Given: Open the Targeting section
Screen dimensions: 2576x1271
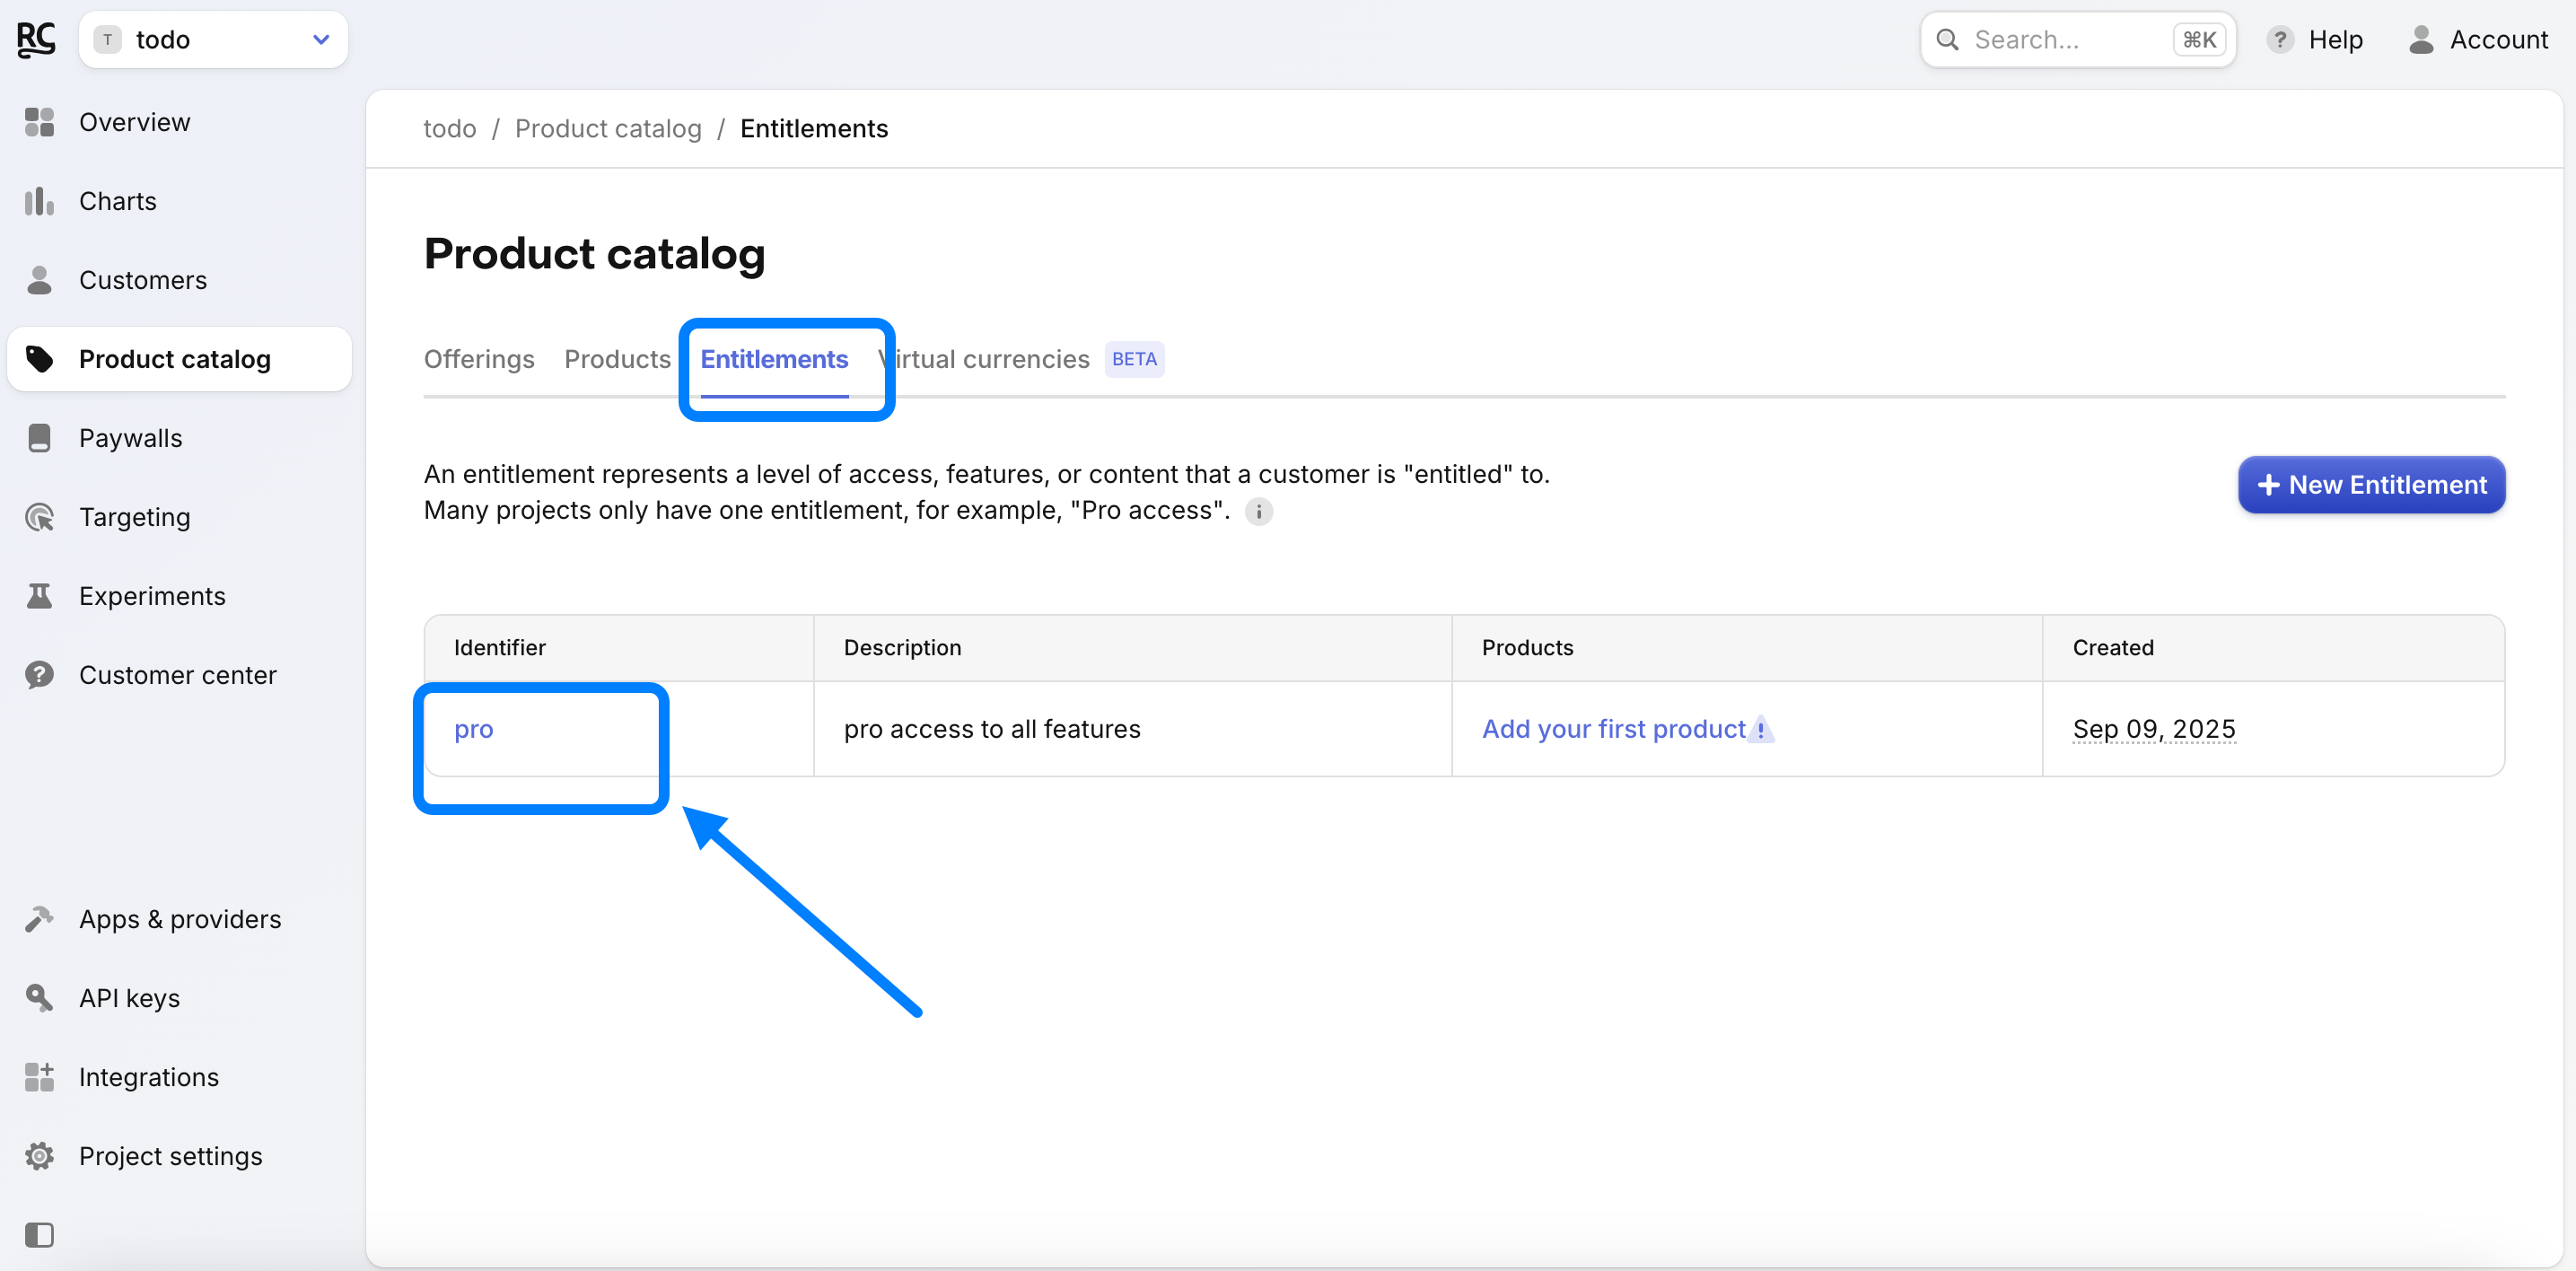Looking at the screenshot, I should click(x=134, y=517).
